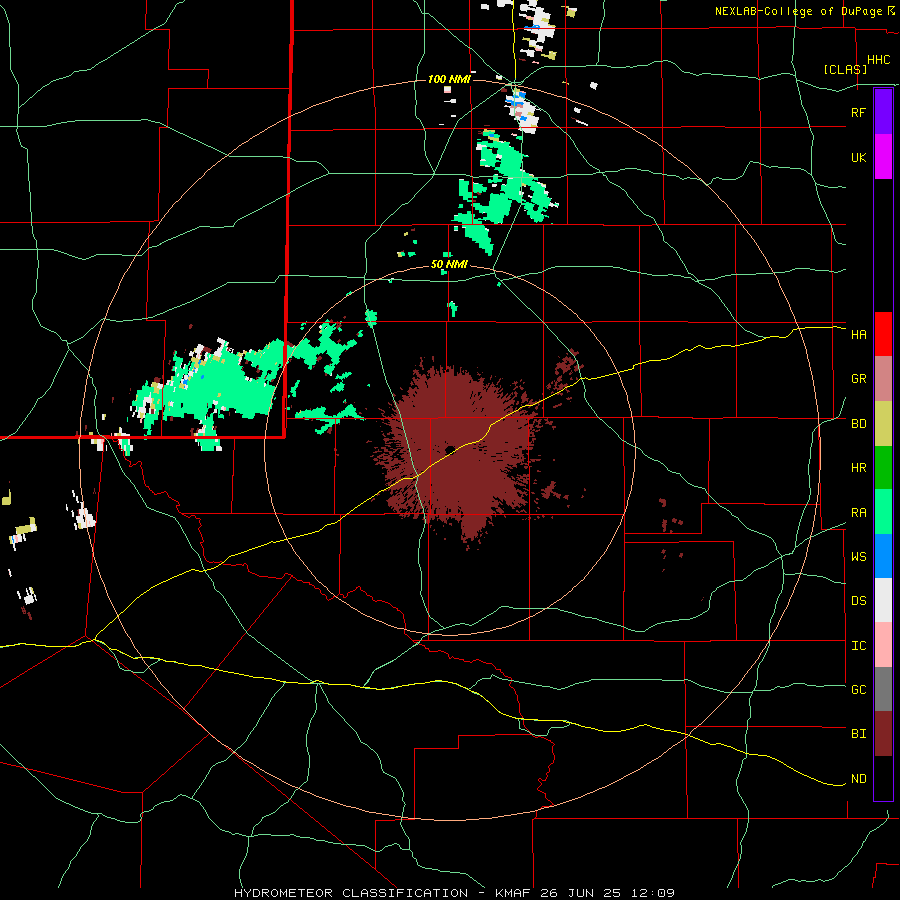Image resolution: width=900 pixels, height=900 pixels.
Task: Click the GR legend label
Action: click(x=858, y=379)
